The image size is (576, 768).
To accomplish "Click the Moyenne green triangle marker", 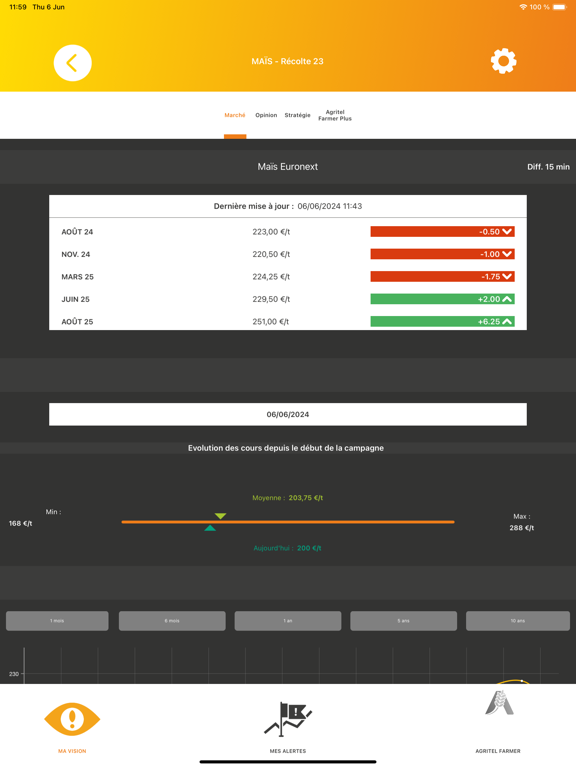I will [x=220, y=516].
